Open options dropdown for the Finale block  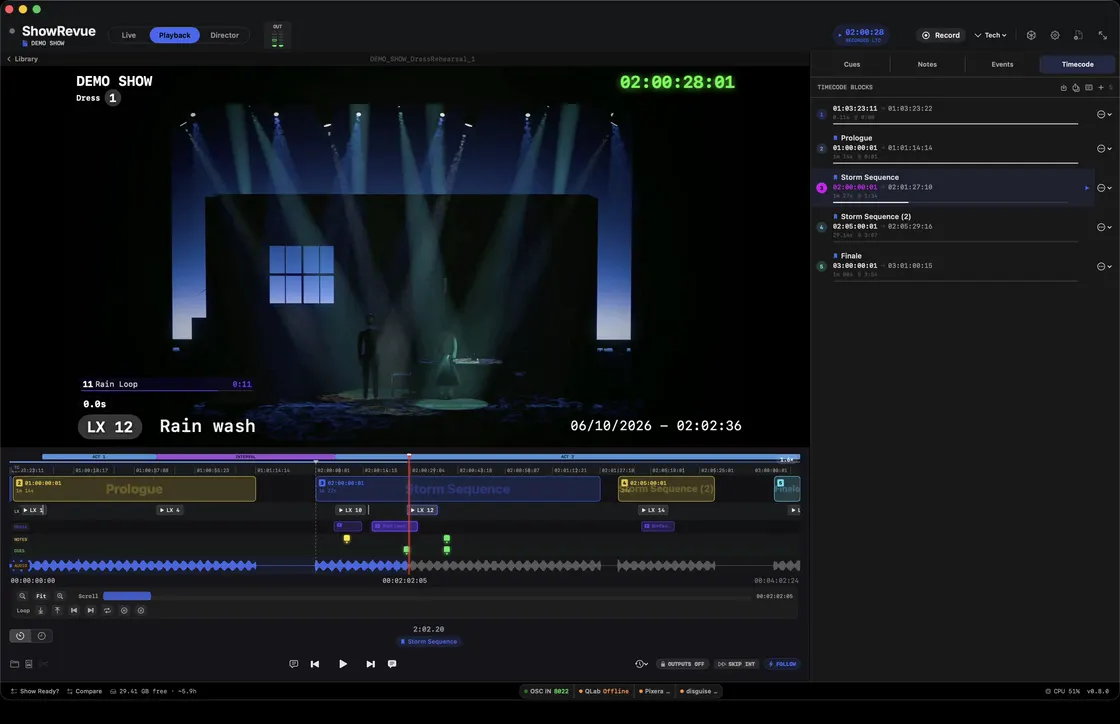[x=1104, y=266]
